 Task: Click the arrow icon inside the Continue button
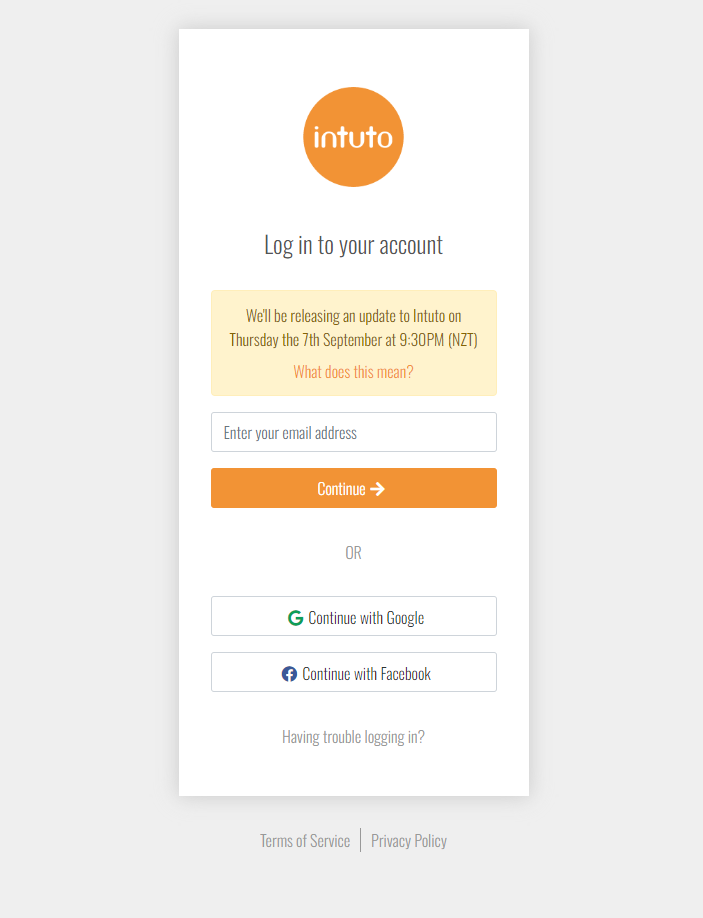point(378,488)
